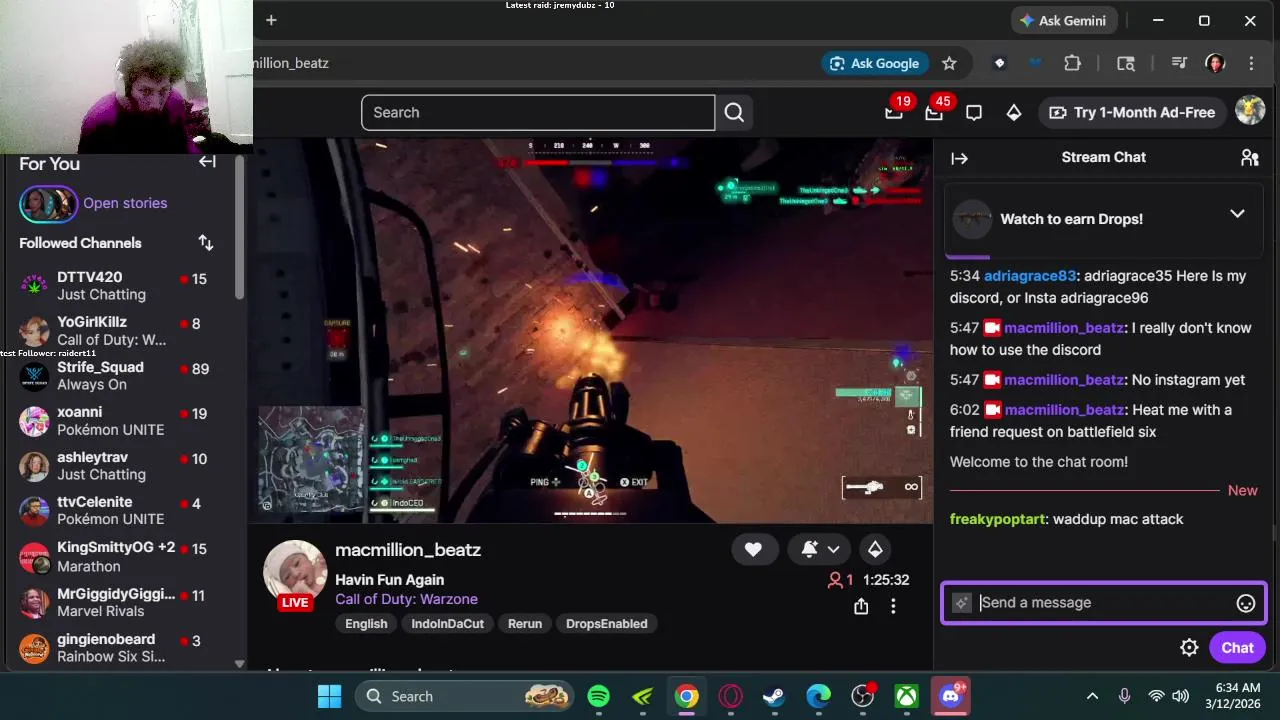Image resolution: width=1280 pixels, height=720 pixels.
Task: Click the Send a message input
Action: (1104, 603)
